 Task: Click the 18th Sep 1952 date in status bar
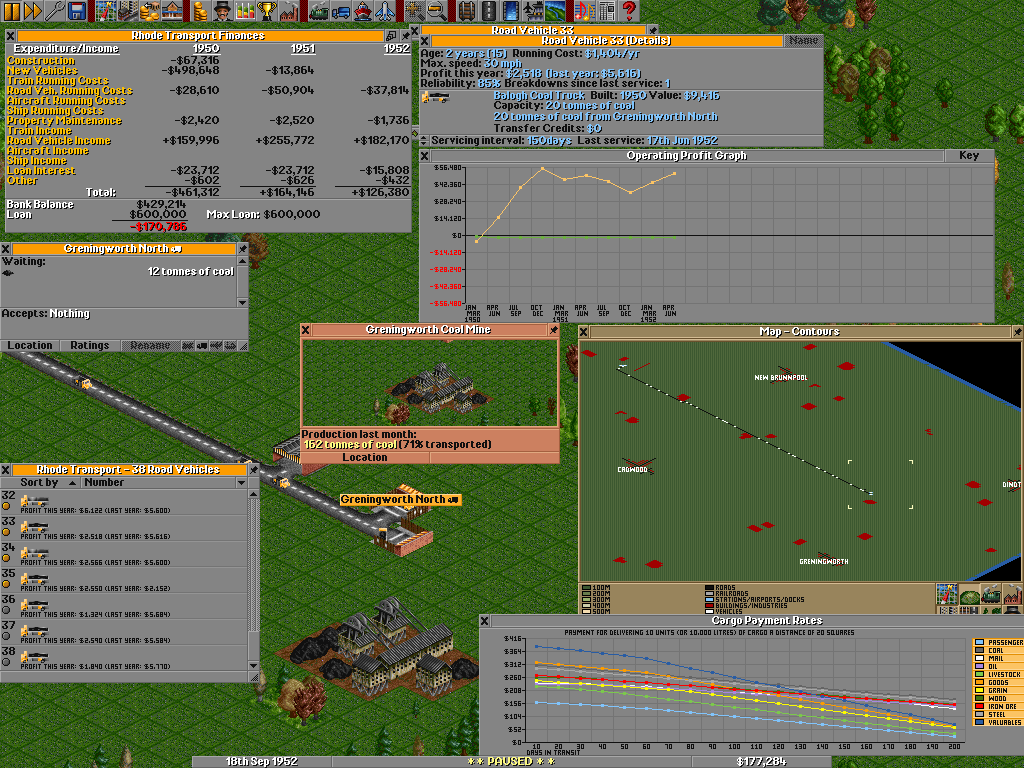261,761
